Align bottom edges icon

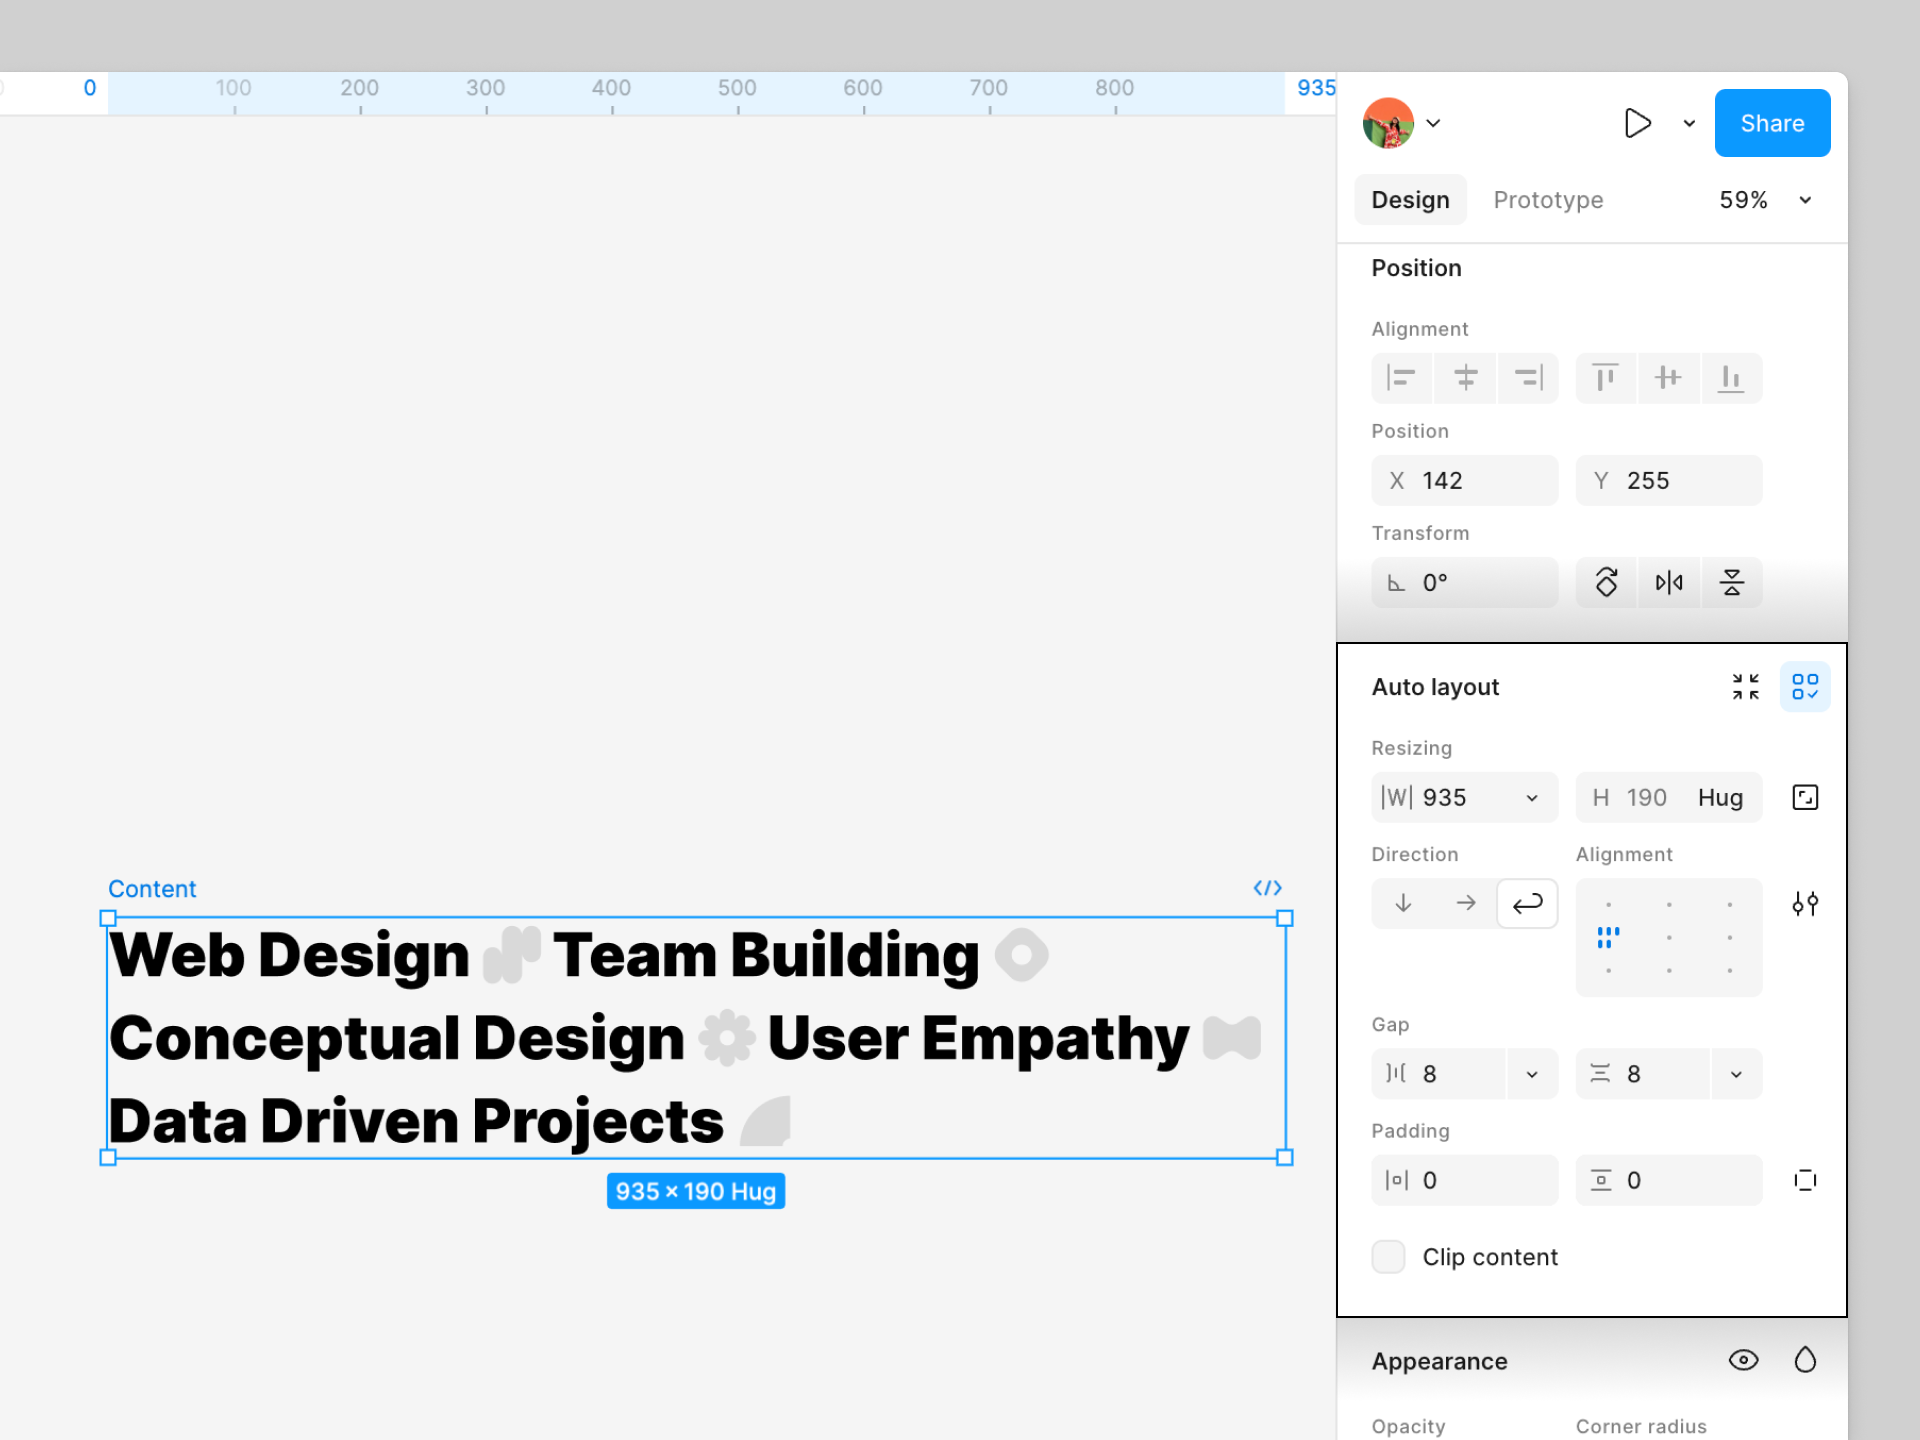(x=1731, y=378)
